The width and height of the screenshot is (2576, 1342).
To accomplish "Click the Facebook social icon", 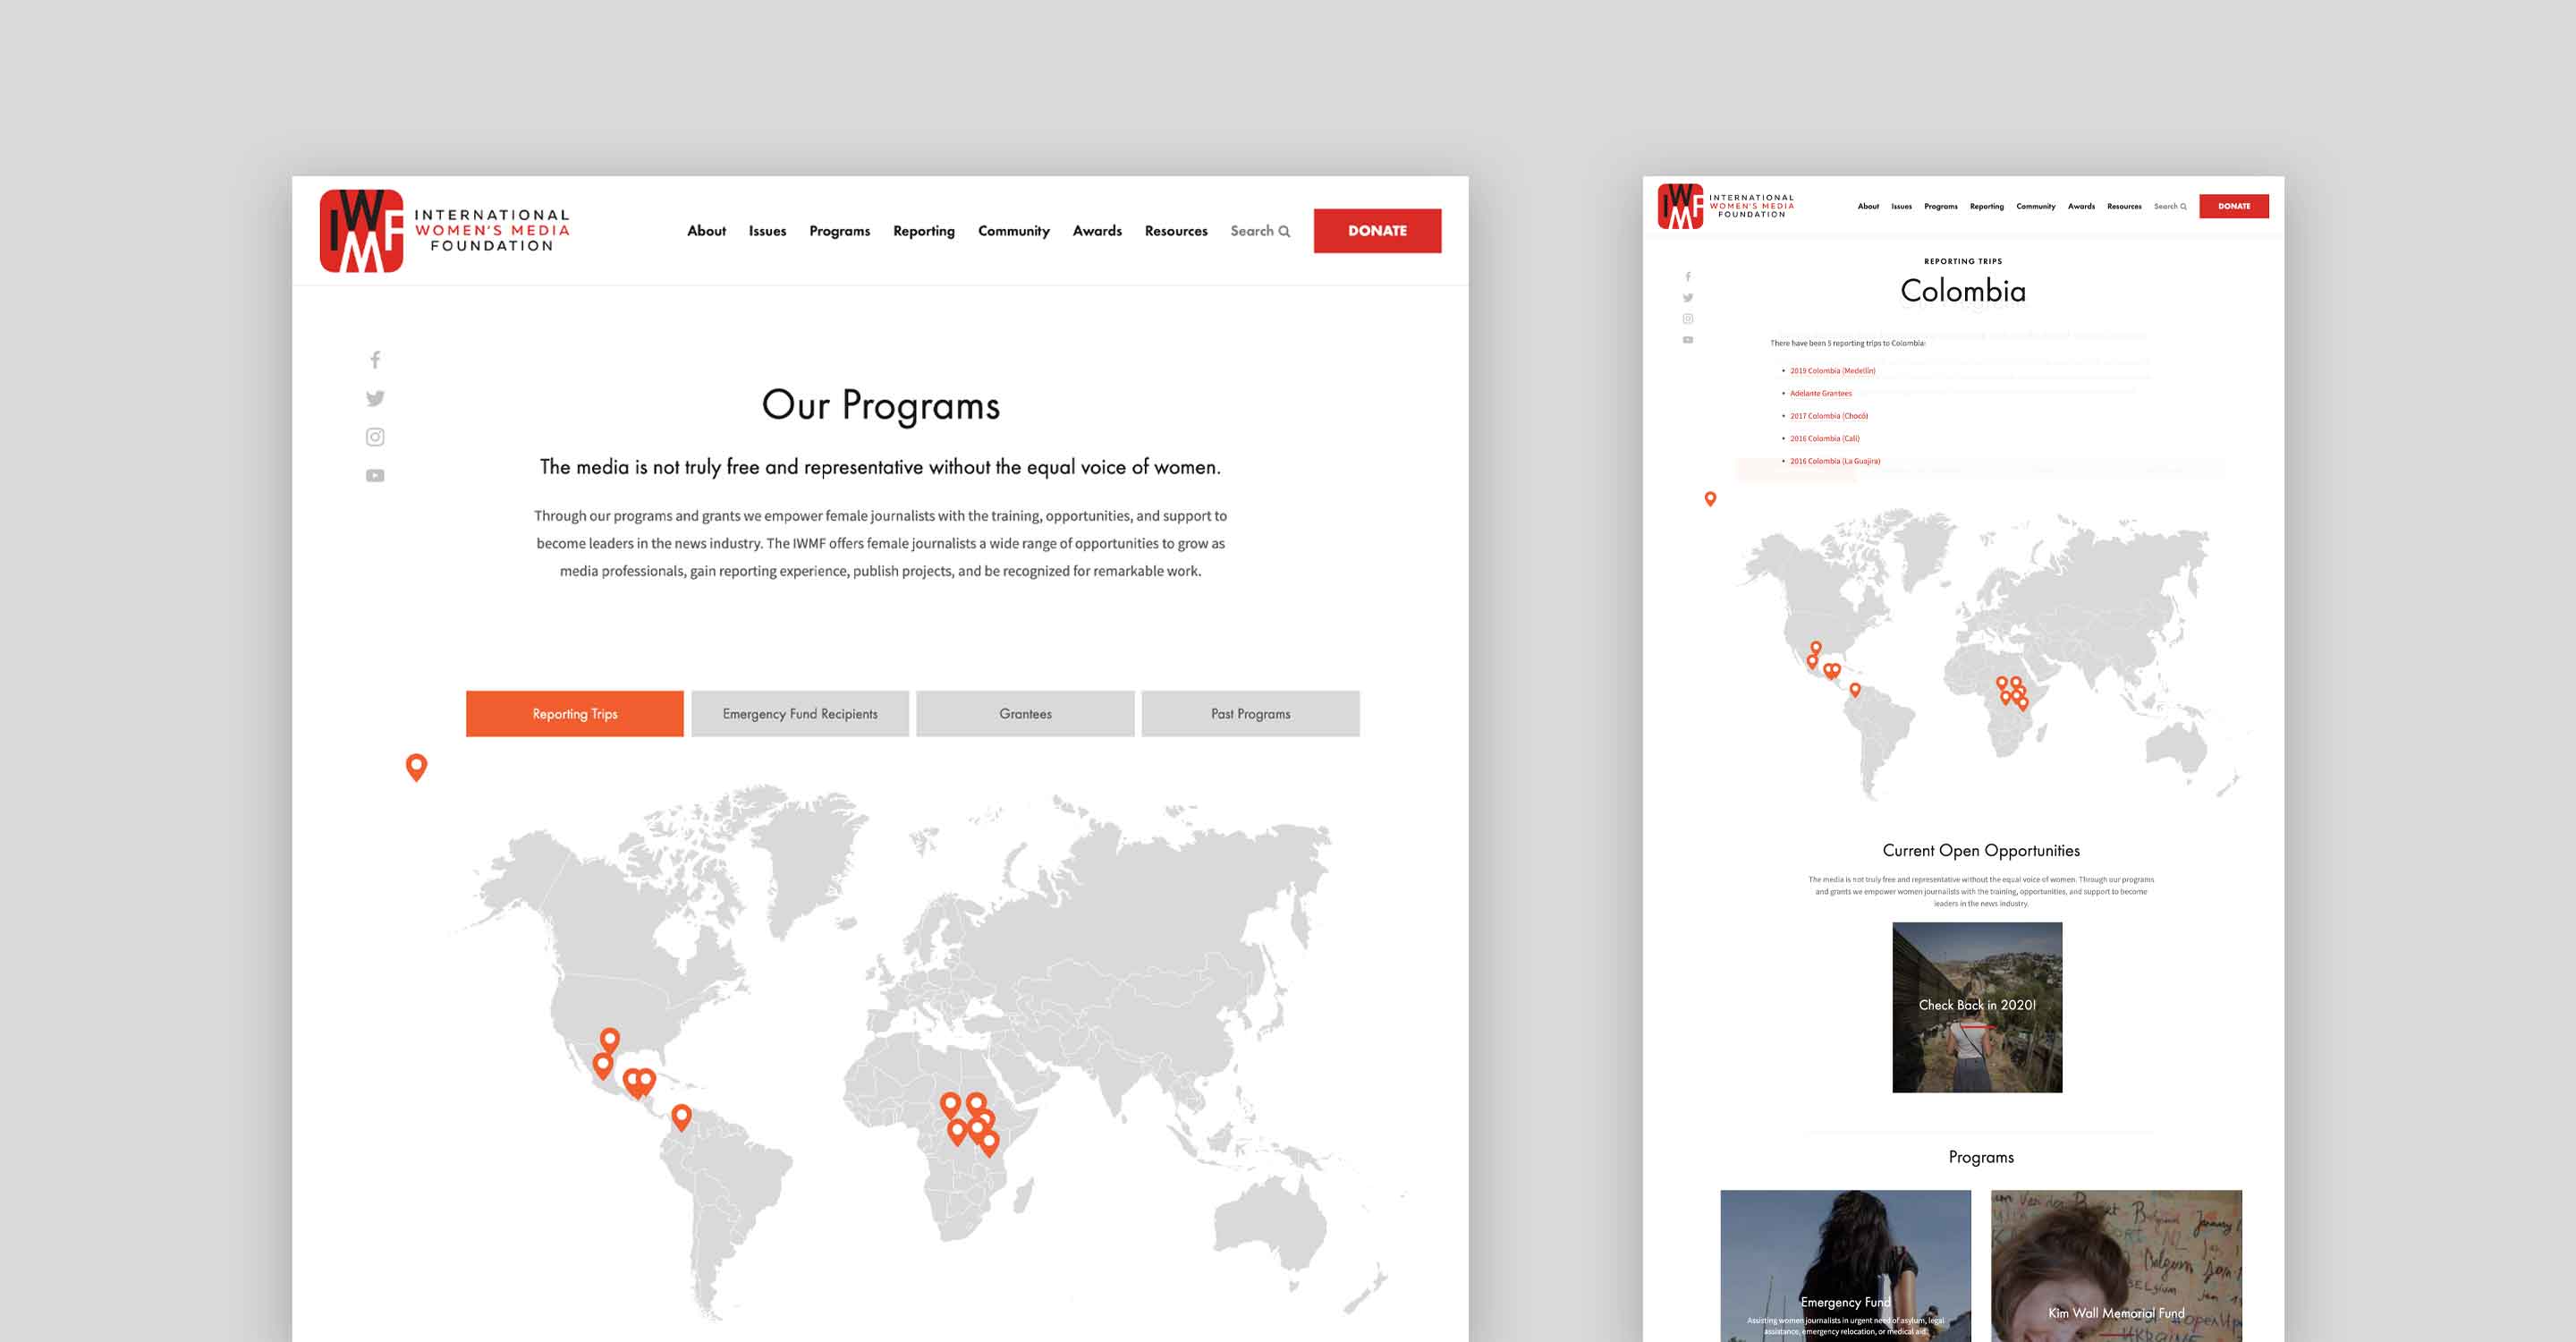I will [x=375, y=358].
